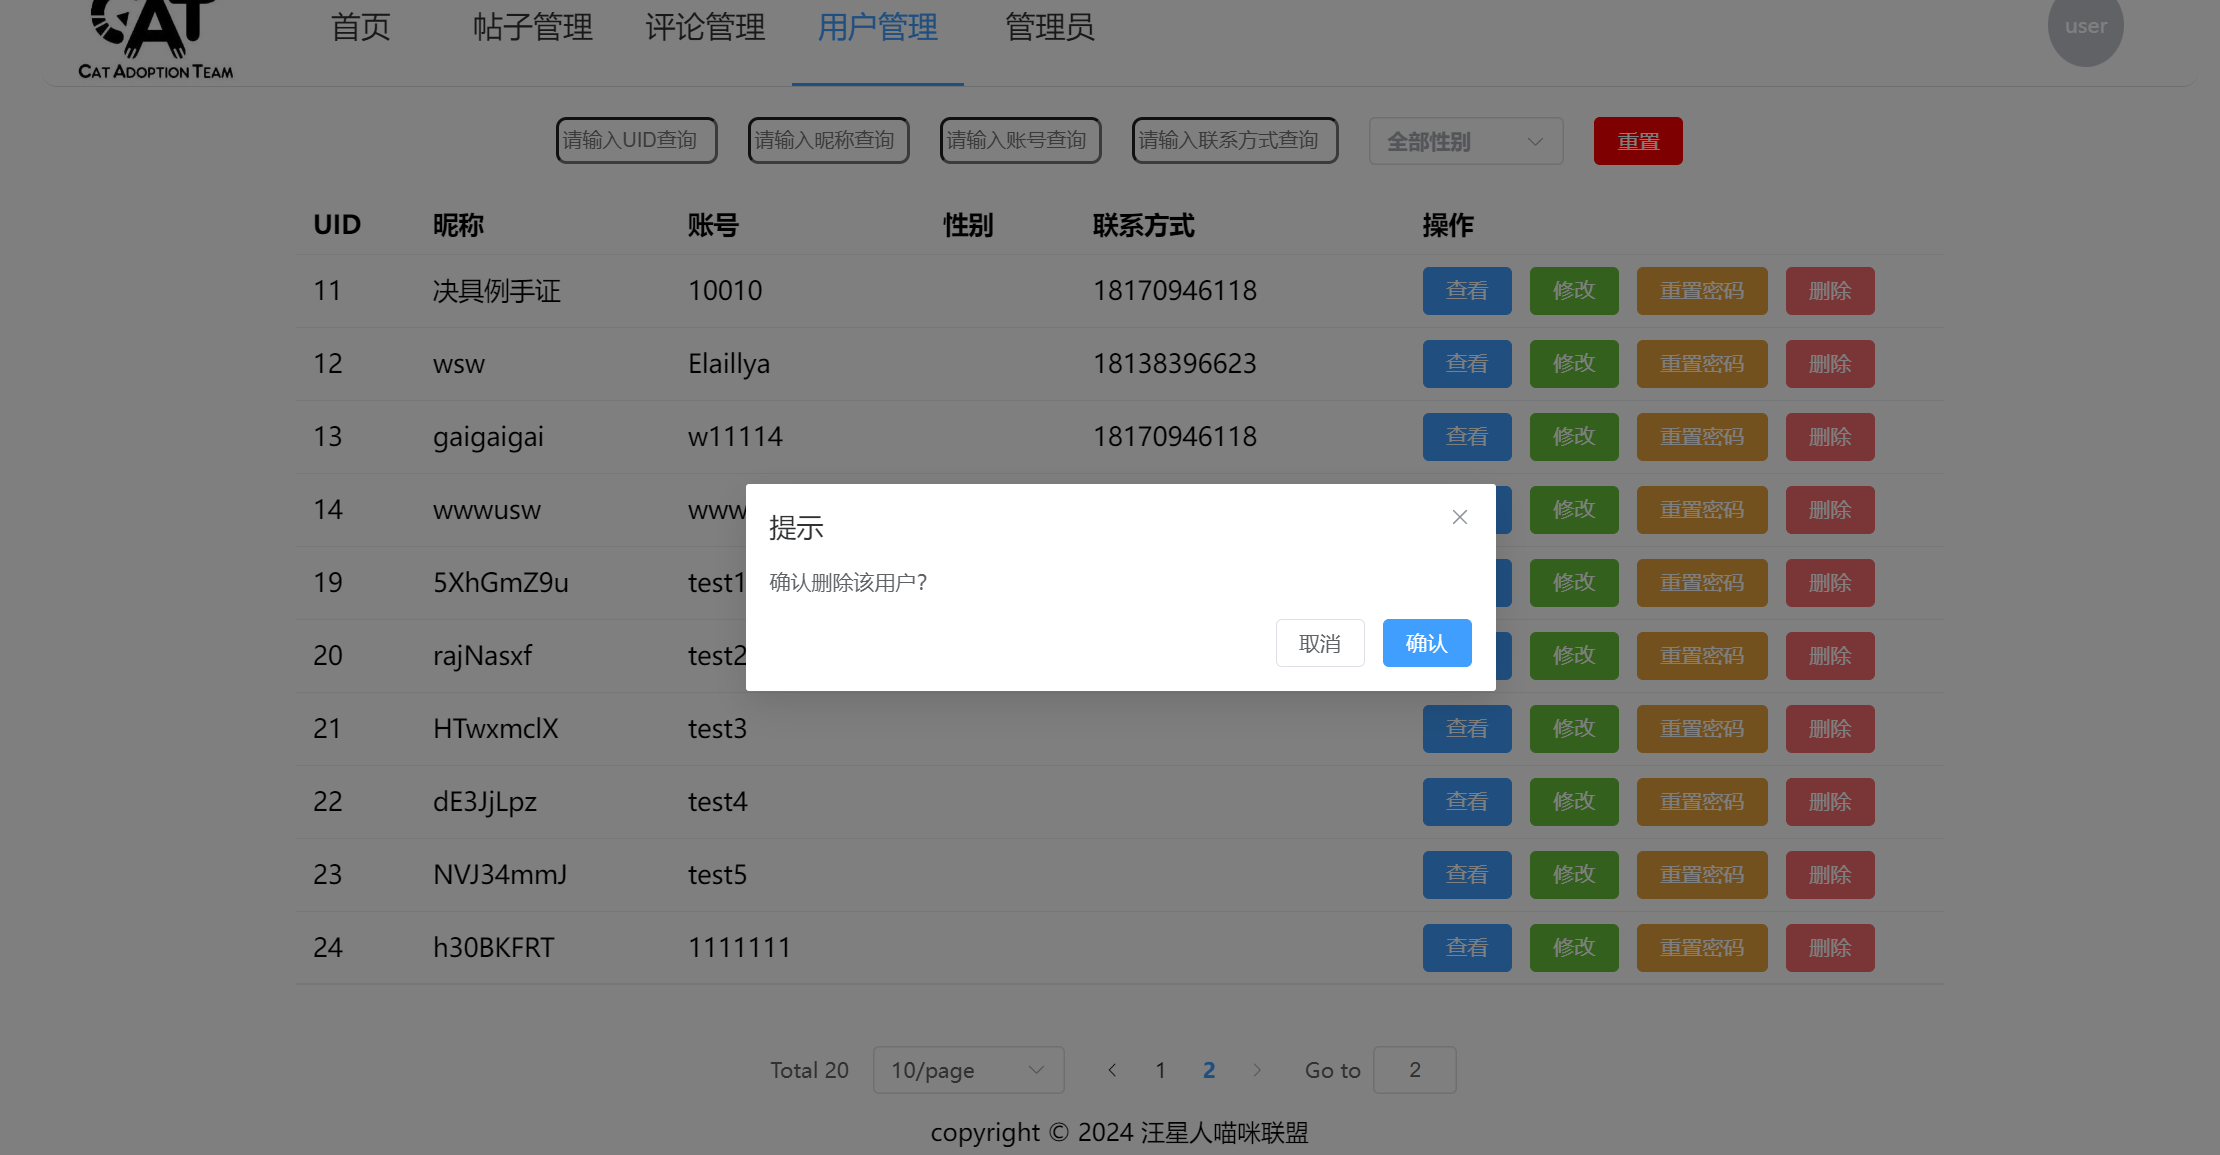The image size is (2220, 1155).
Task: Close the 提示 dialog with the X icon
Action: click(x=1459, y=517)
